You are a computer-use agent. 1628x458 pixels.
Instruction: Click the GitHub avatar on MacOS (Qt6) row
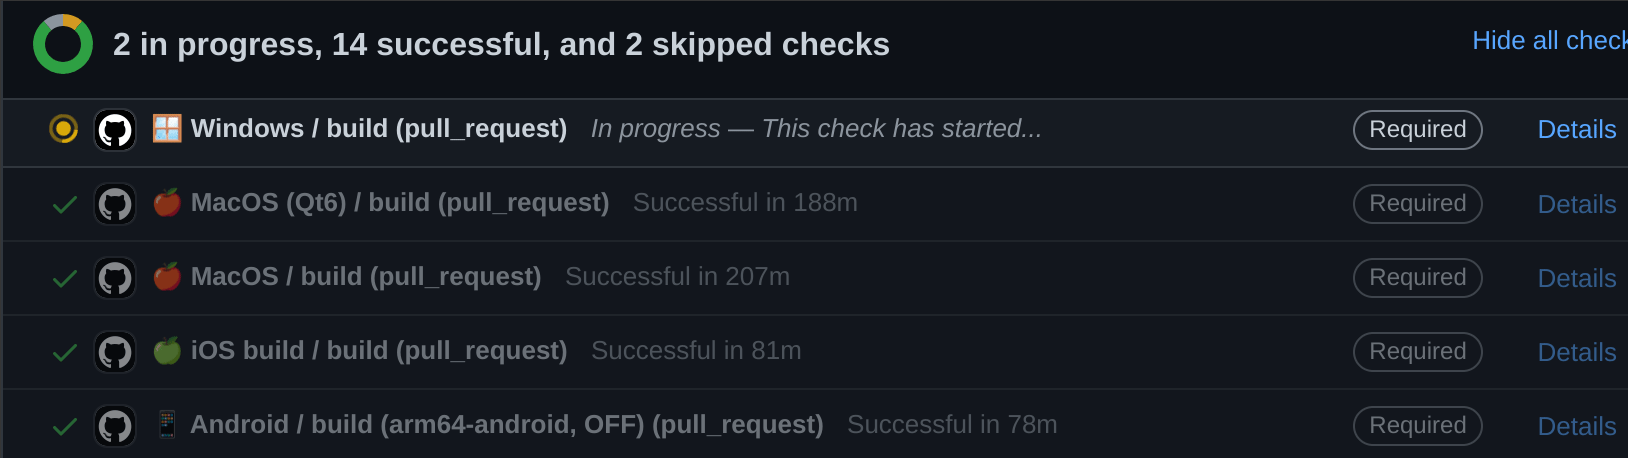(x=115, y=204)
